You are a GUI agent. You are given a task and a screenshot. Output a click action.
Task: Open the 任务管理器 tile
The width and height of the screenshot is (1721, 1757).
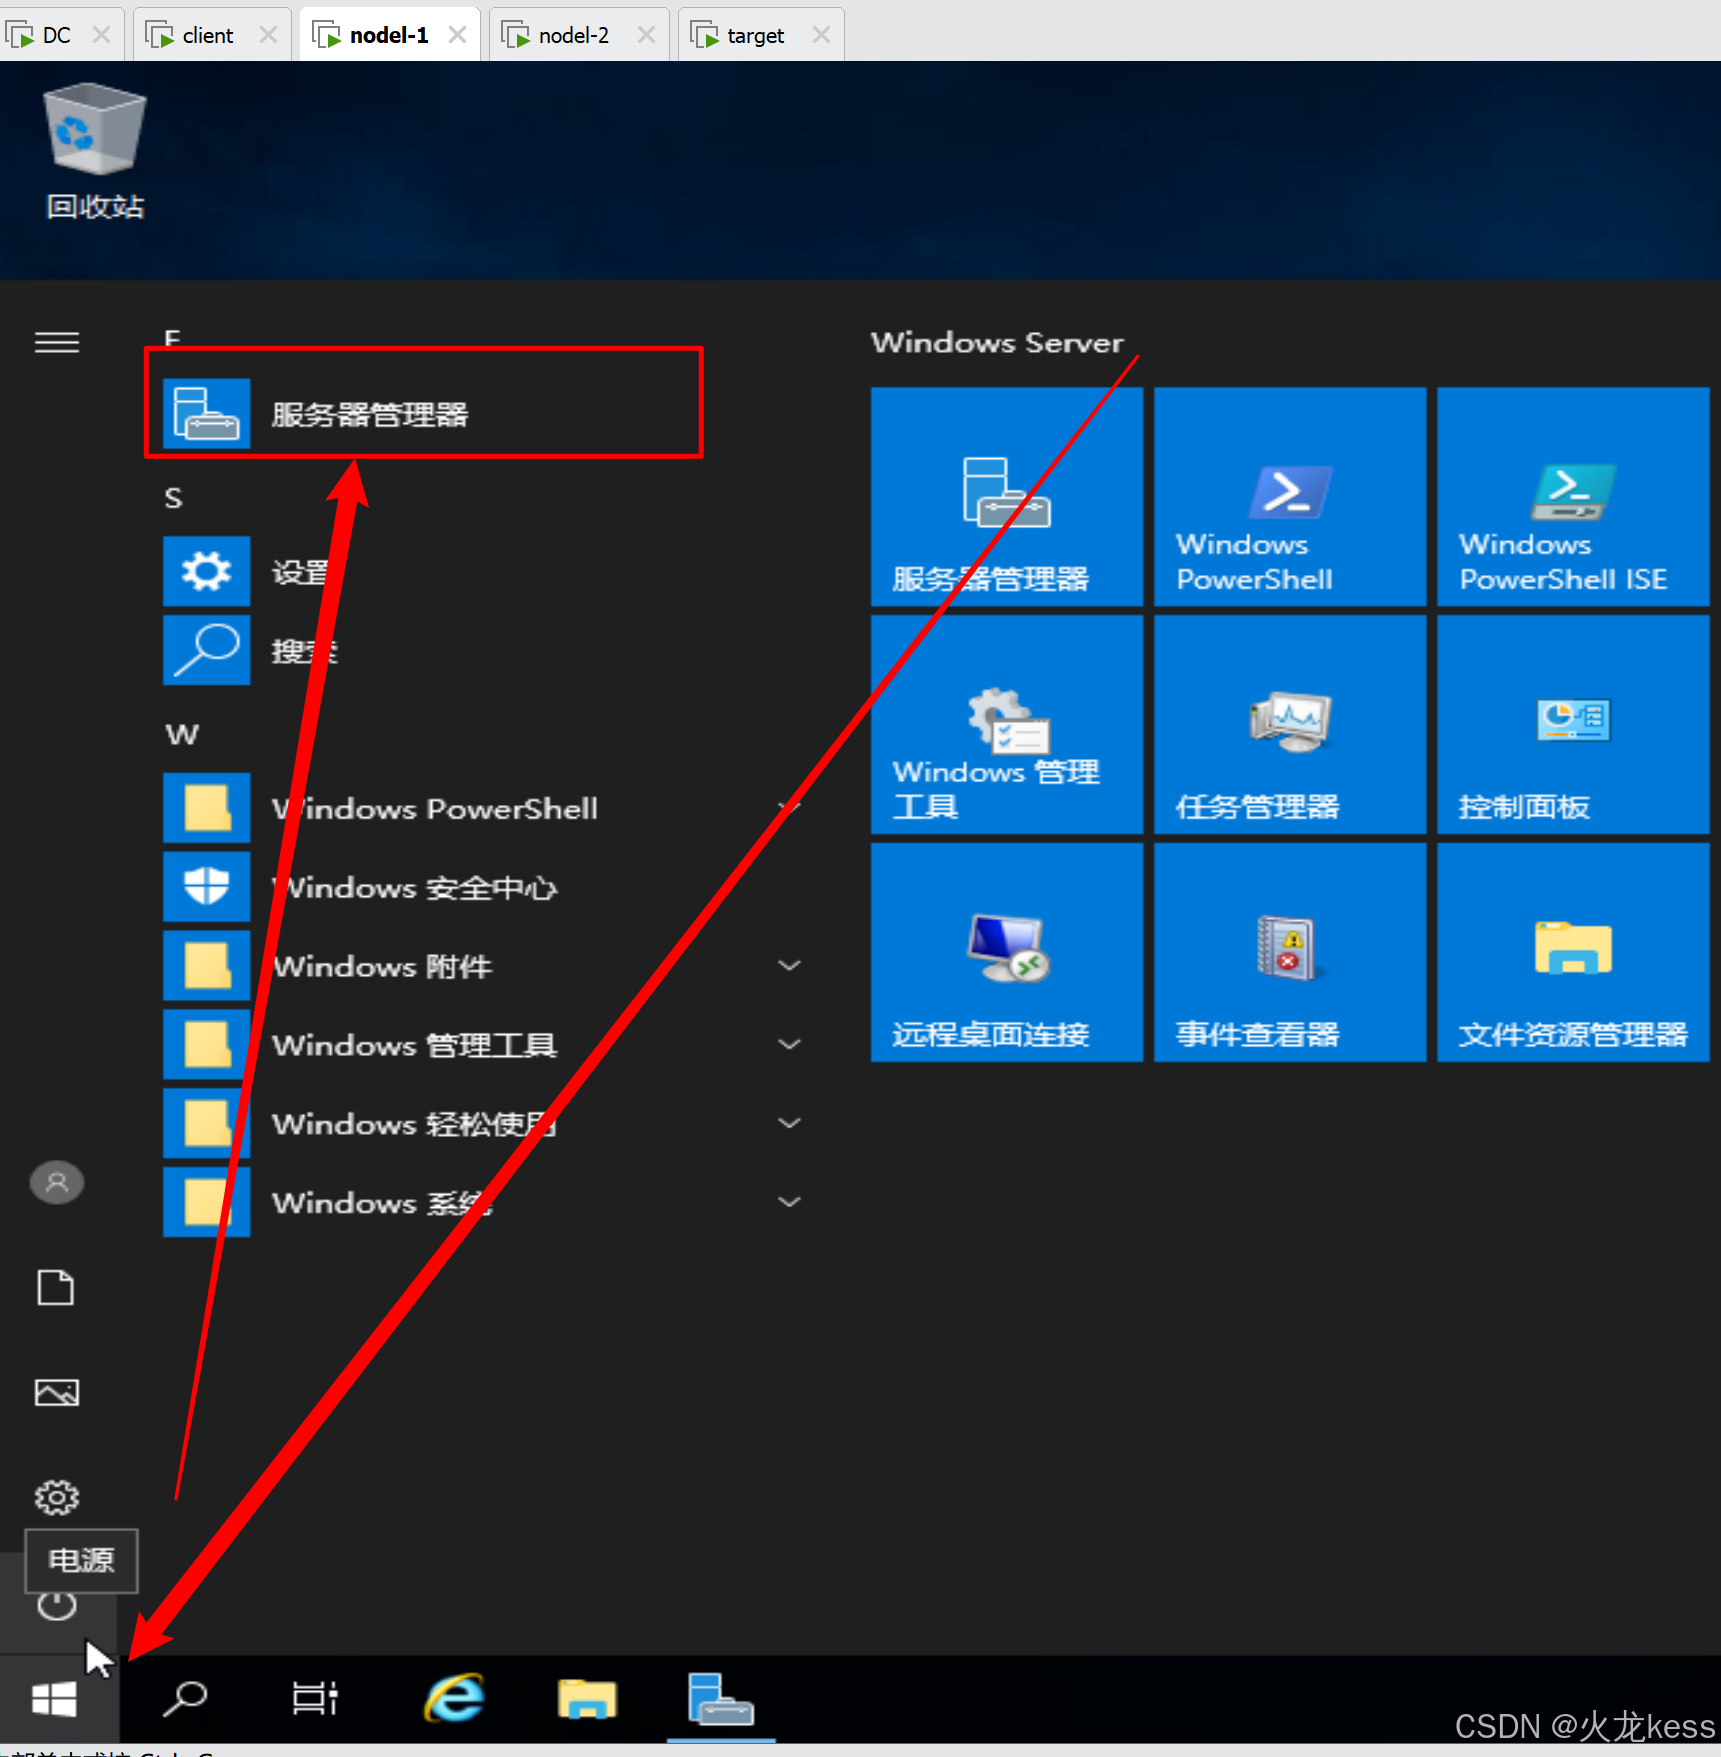click(x=1290, y=725)
